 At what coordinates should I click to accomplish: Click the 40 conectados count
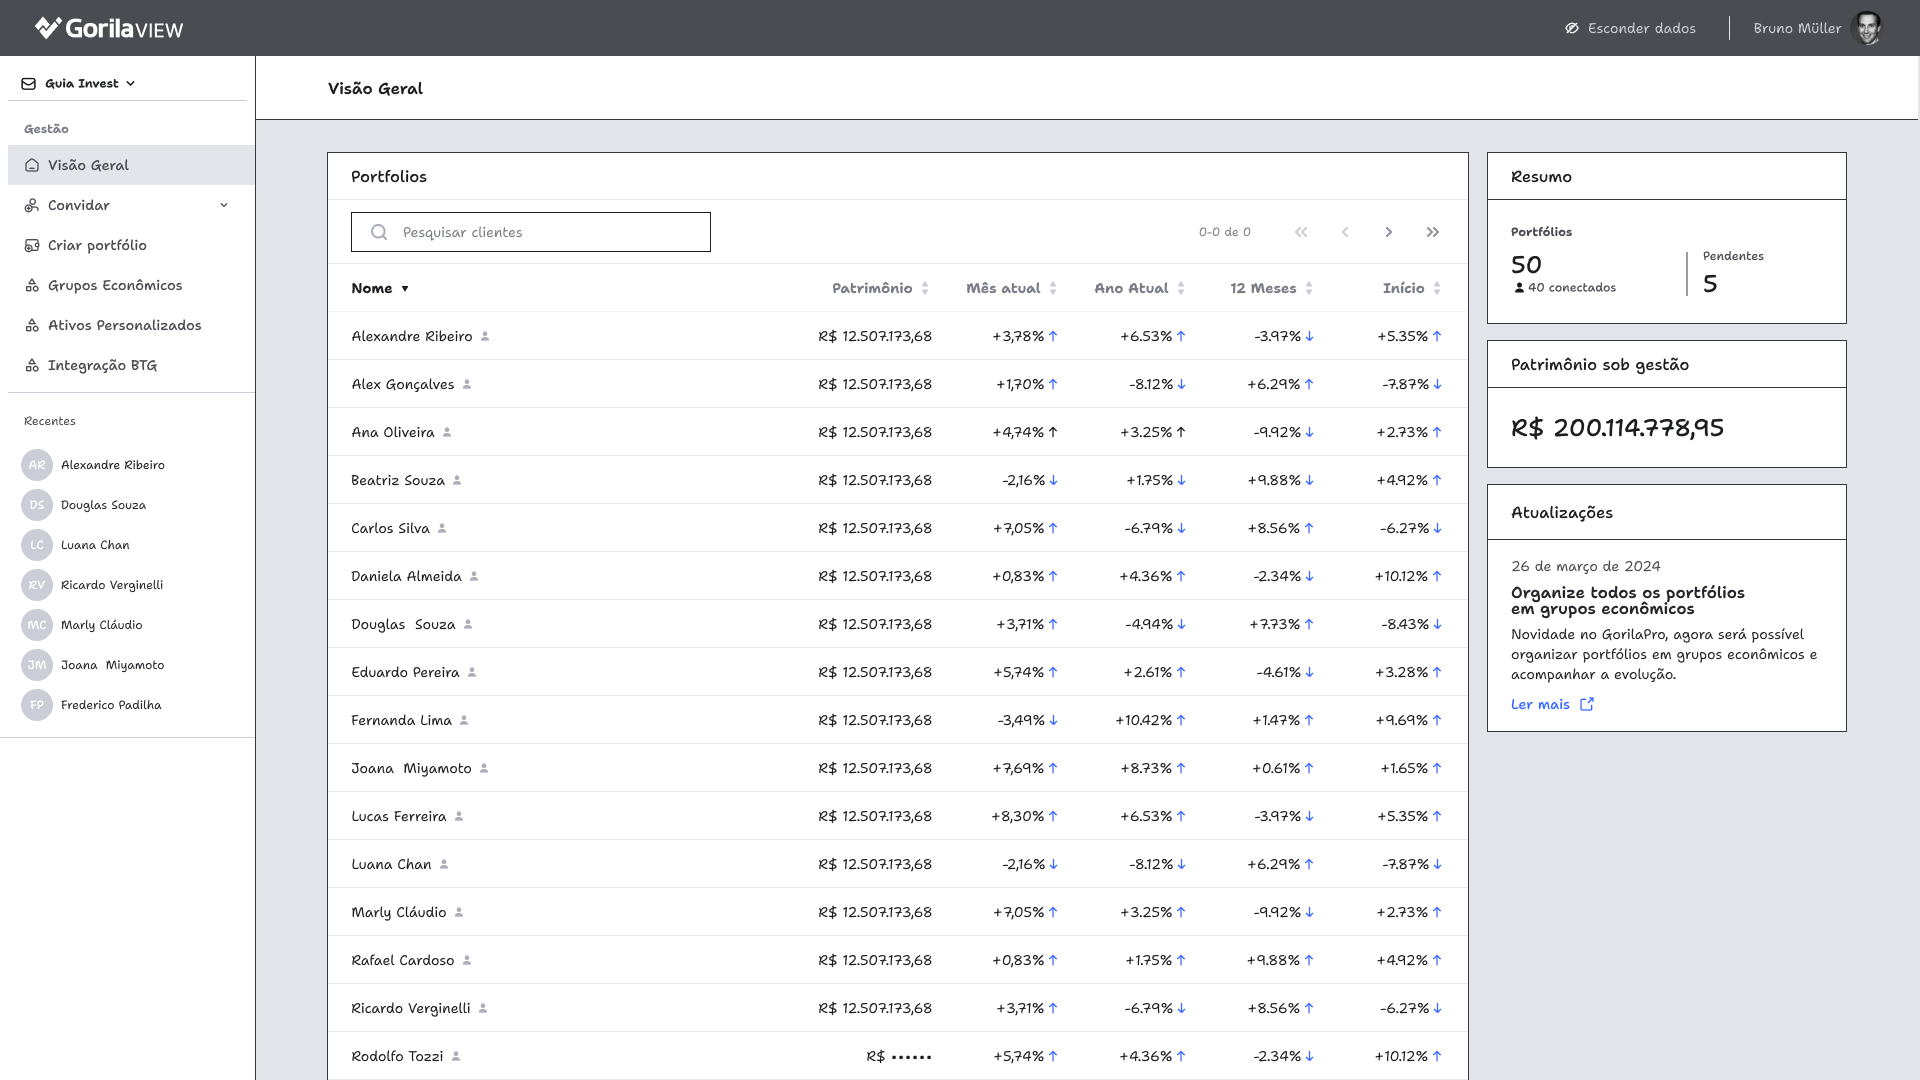click(1565, 287)
